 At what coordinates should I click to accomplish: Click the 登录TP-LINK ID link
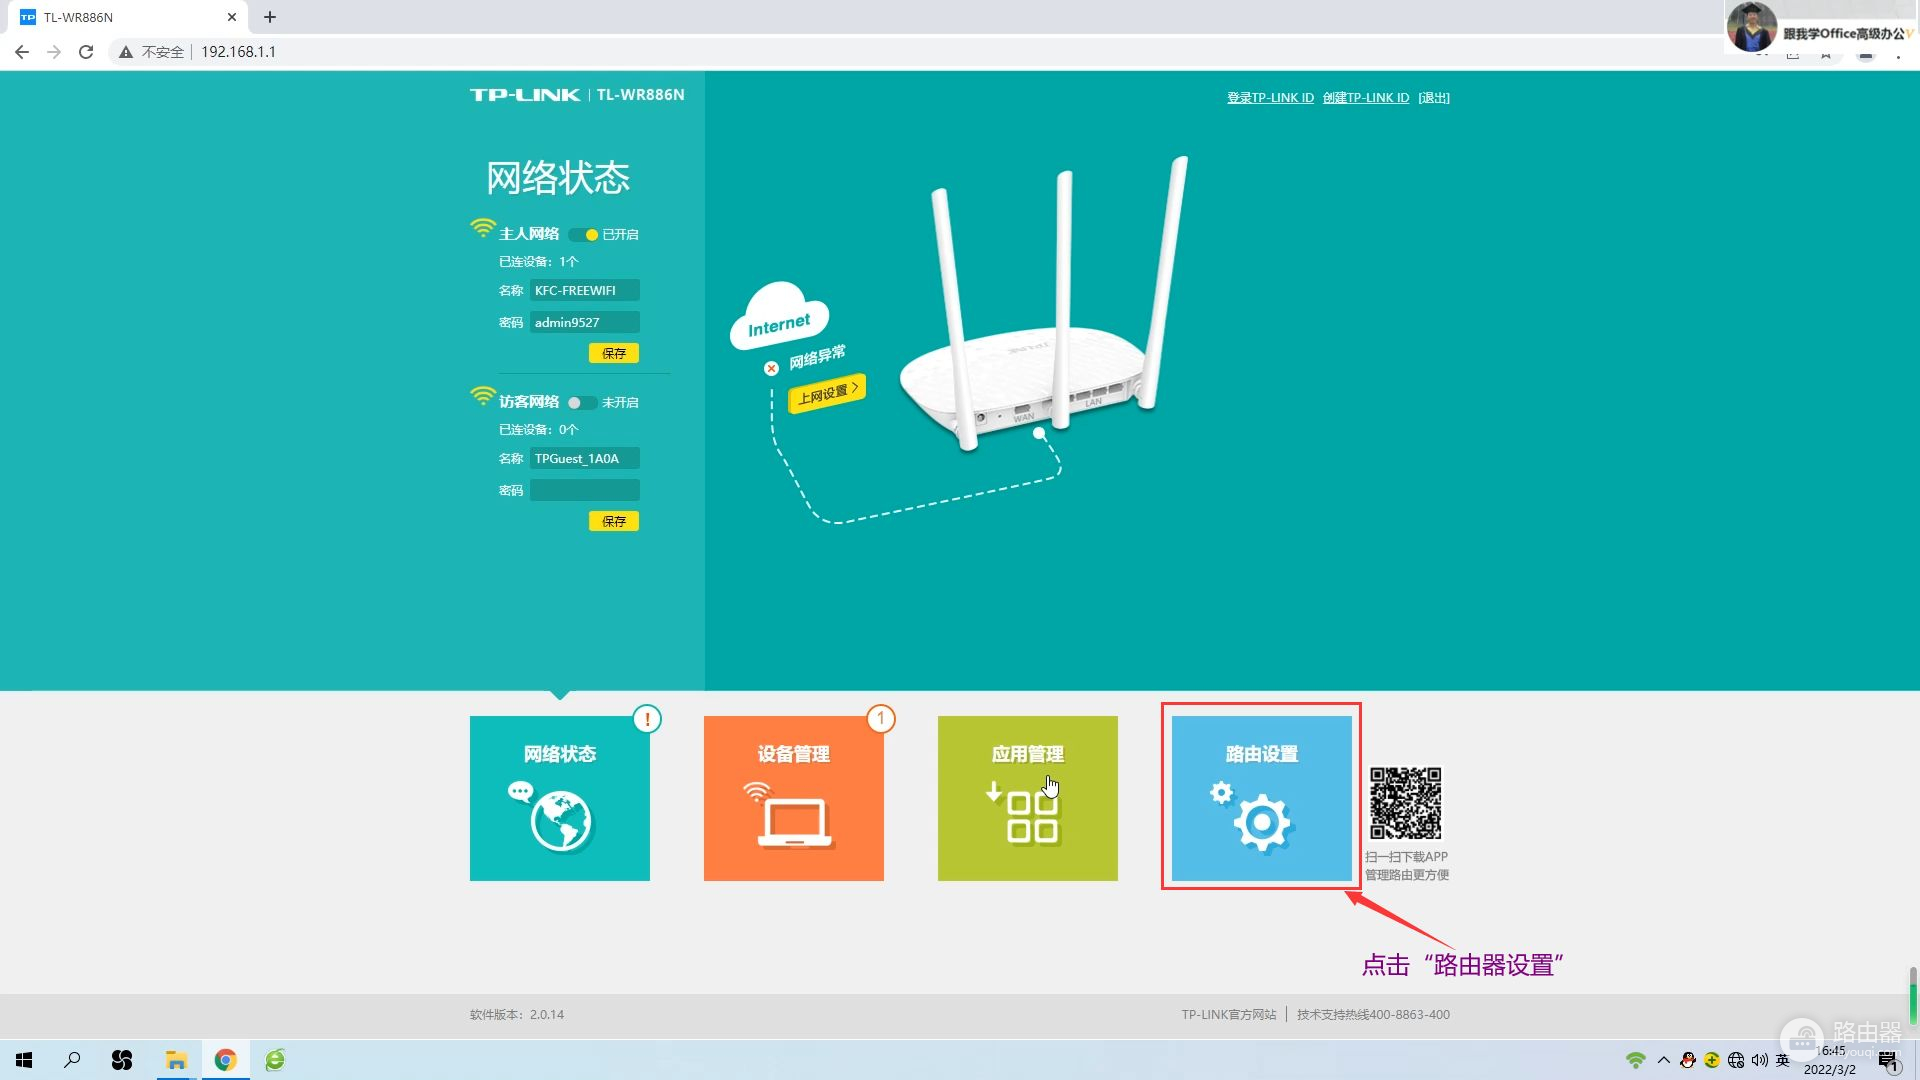(1270, 98)
